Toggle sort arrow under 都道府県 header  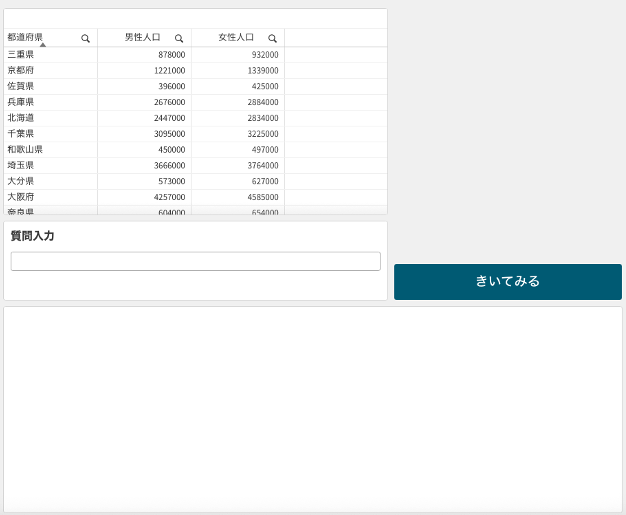coord(42,45)
